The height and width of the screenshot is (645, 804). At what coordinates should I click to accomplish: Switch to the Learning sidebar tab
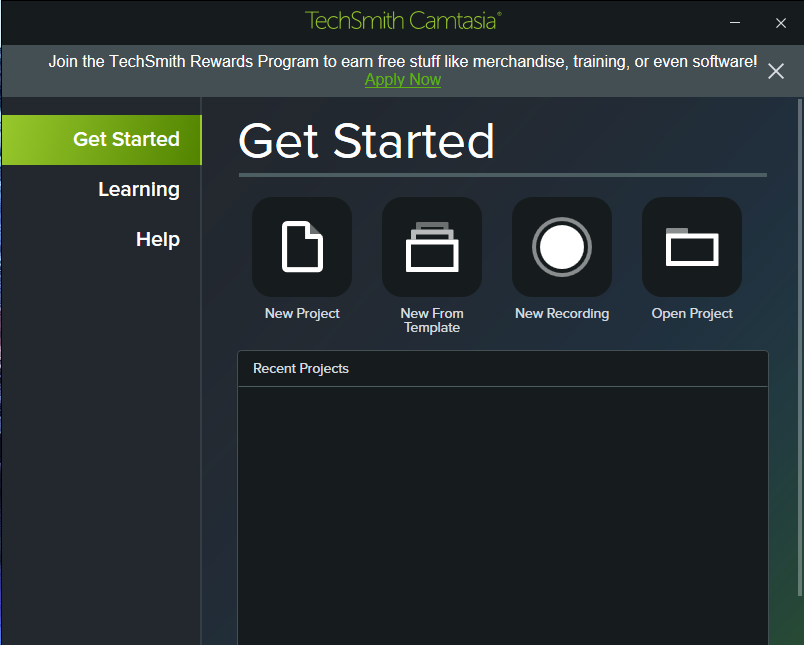(138, 190)
